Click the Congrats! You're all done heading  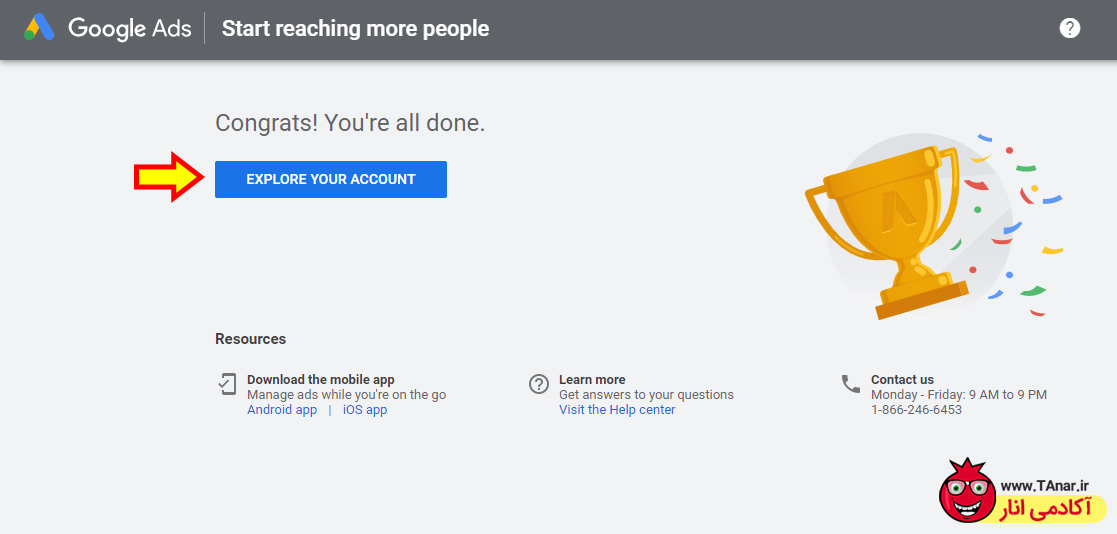pos(350,123)
